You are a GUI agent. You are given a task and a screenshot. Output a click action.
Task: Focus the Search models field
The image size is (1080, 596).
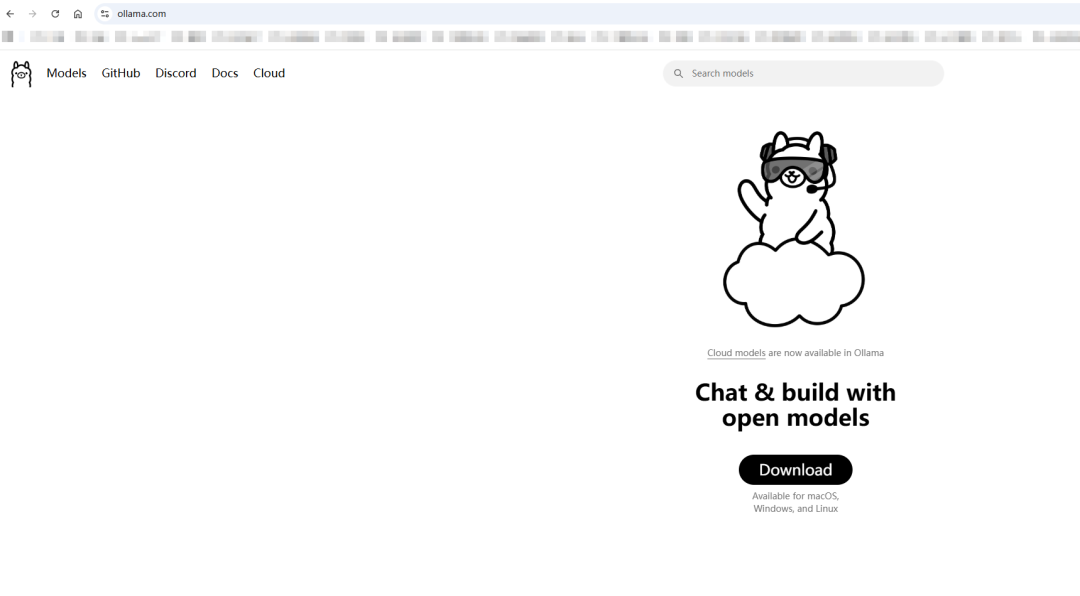810,74
